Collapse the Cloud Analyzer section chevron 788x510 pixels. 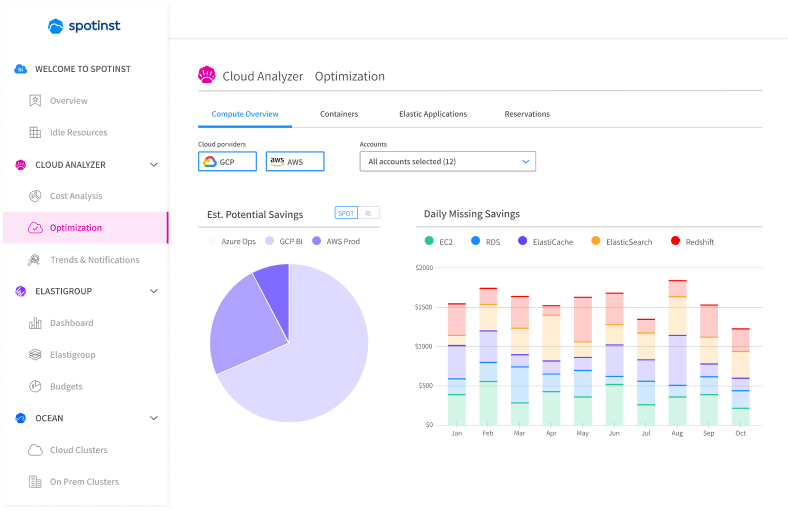(154, 164)
